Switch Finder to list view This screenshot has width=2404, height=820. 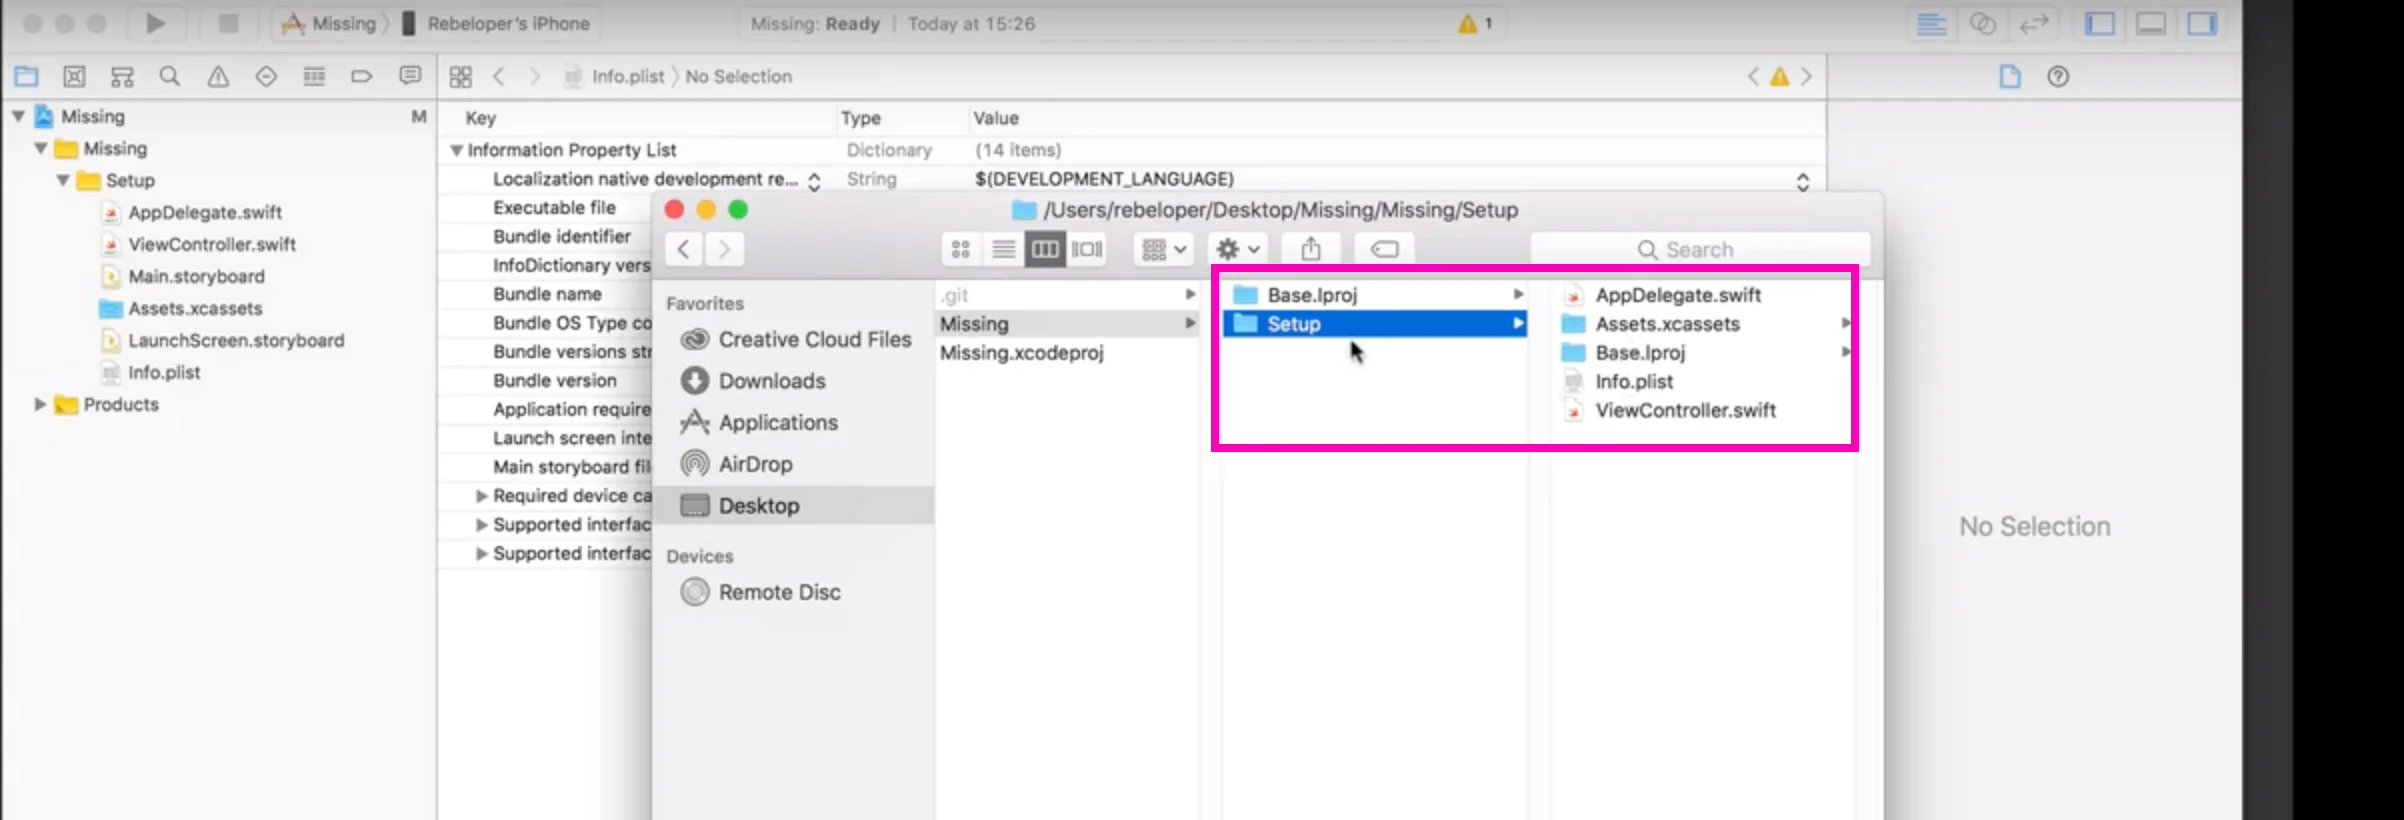[x=1003, y=249]
